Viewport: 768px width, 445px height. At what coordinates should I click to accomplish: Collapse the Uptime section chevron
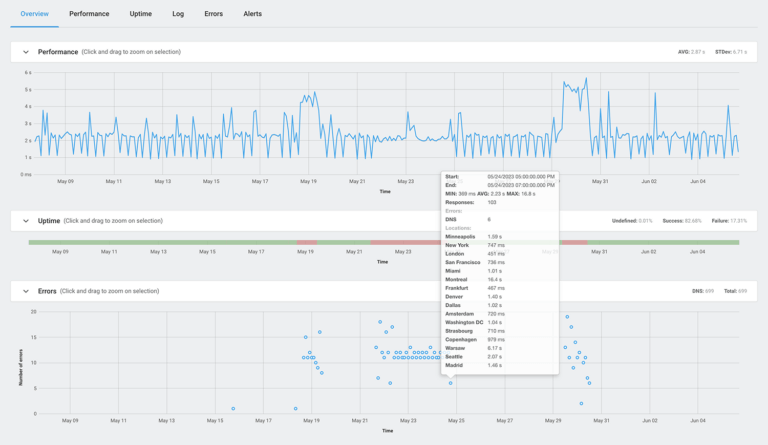26,221
